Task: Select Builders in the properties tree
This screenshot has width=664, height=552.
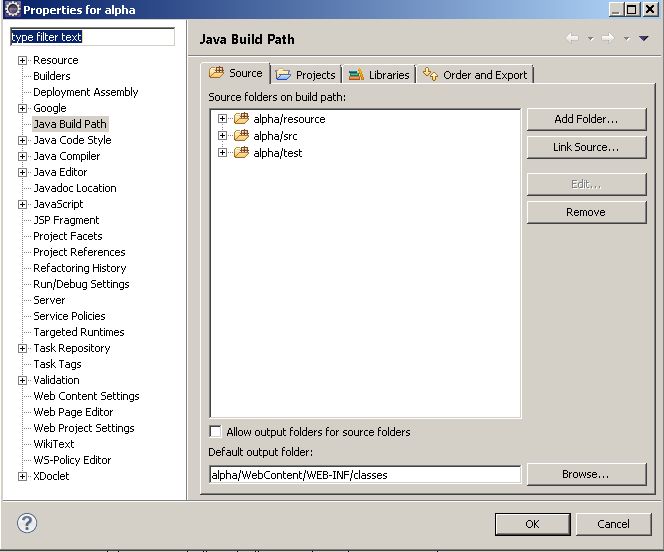Action: click(x=52, y=76)
